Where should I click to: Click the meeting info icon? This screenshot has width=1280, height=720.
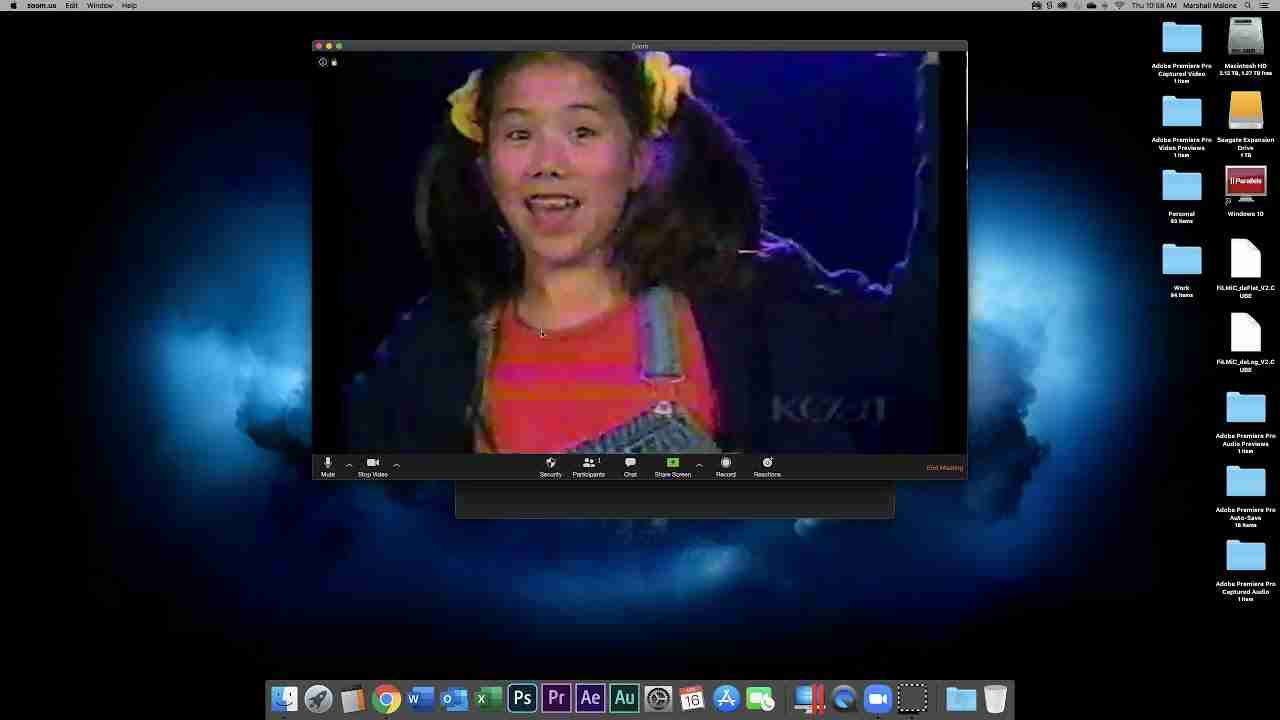(x=322, y=62)
